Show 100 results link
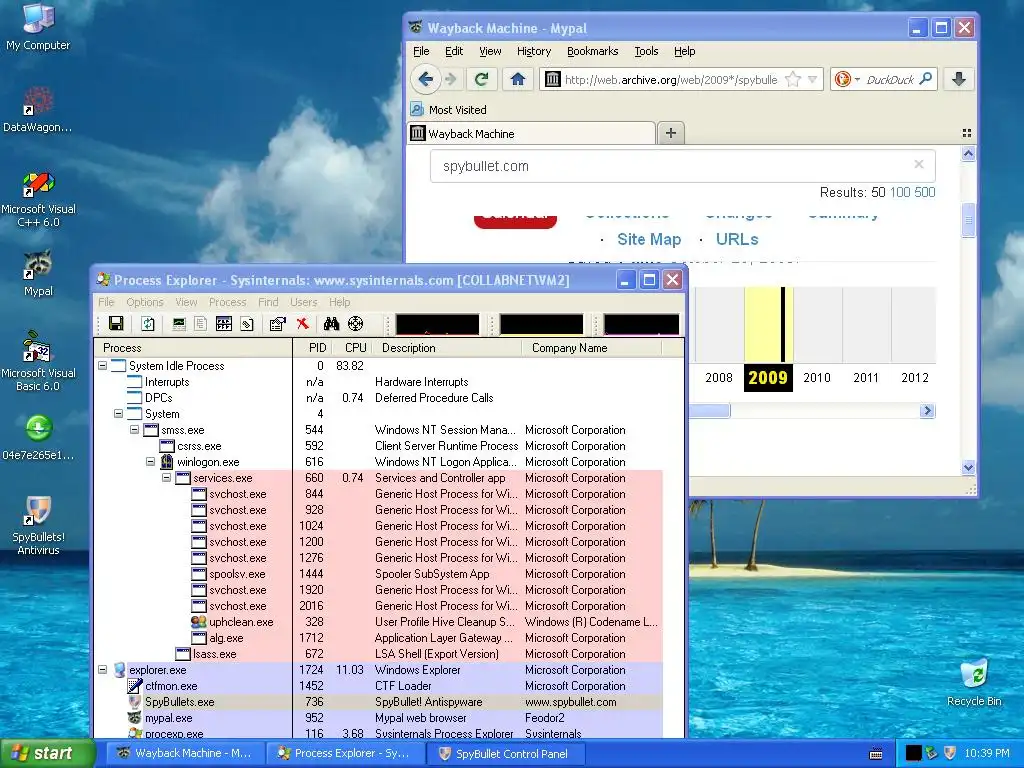Image resolution: width=1024 pixels, height=768 pixels. click(899, 193)
